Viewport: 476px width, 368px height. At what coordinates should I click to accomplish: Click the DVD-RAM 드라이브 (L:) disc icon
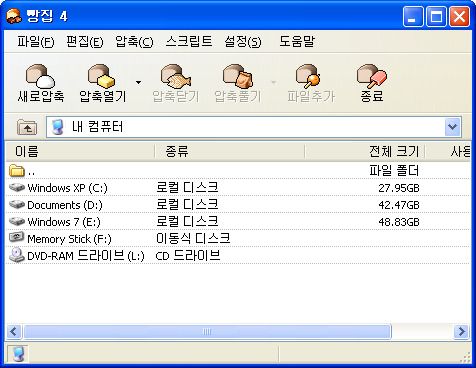click(x=17, y=255)
